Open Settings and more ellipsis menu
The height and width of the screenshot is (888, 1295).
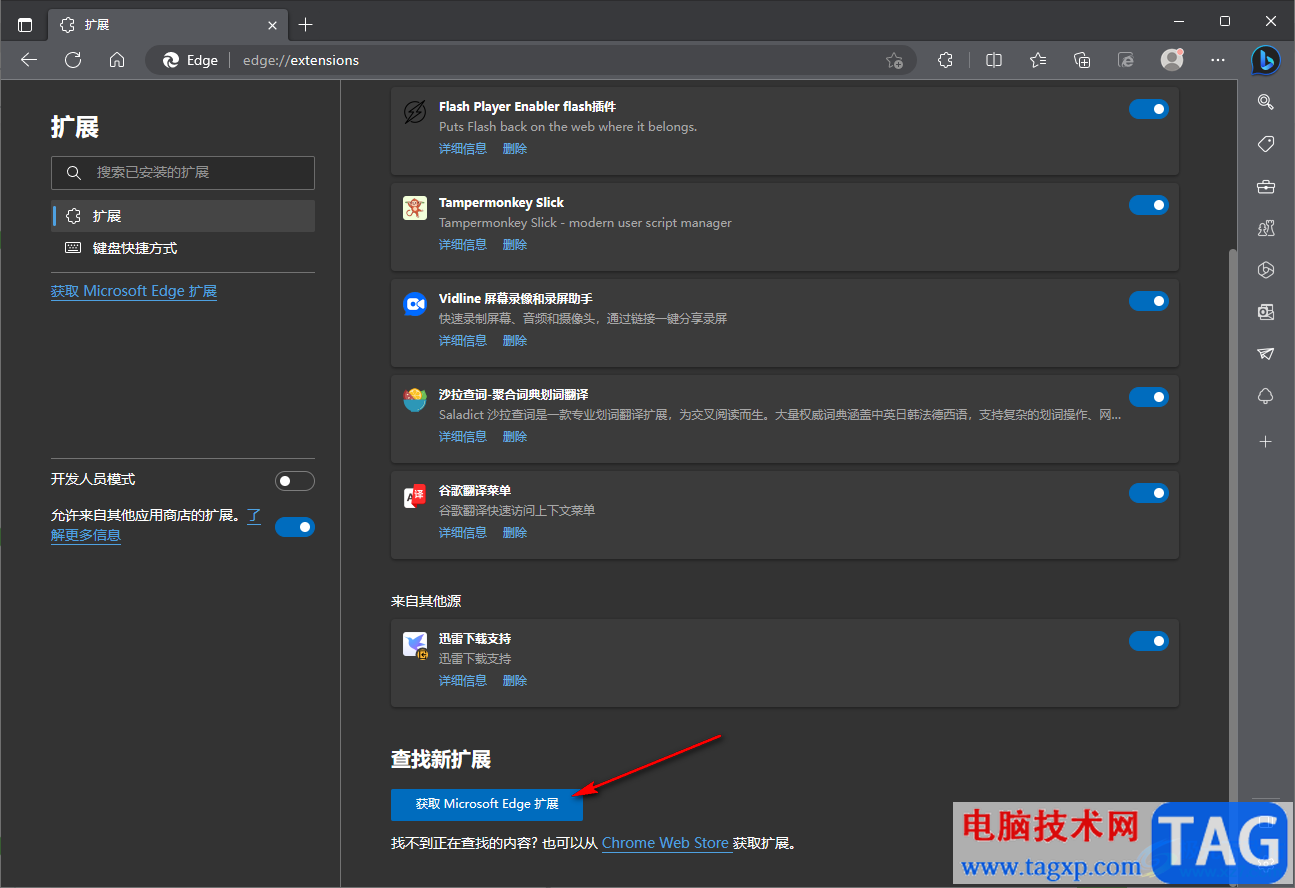click(x=1218, y=60)
